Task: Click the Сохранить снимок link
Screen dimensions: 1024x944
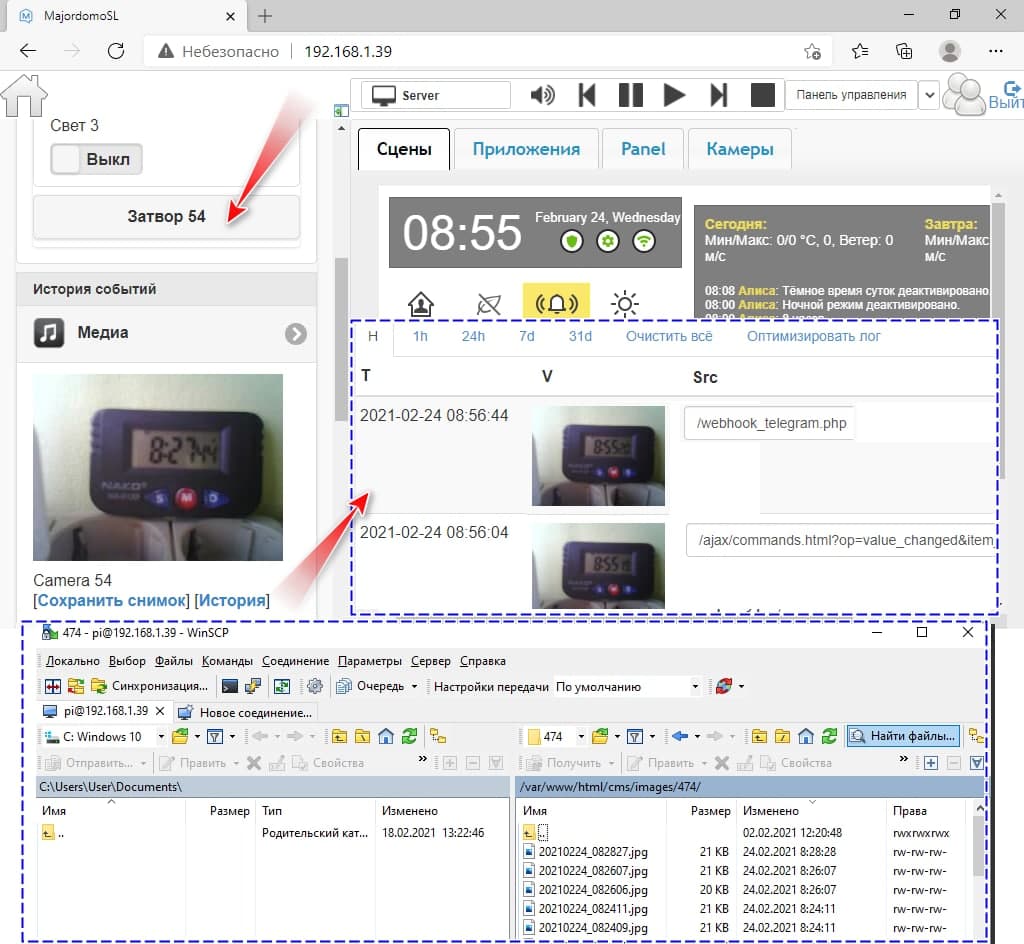Action: [x=112, y=600]
